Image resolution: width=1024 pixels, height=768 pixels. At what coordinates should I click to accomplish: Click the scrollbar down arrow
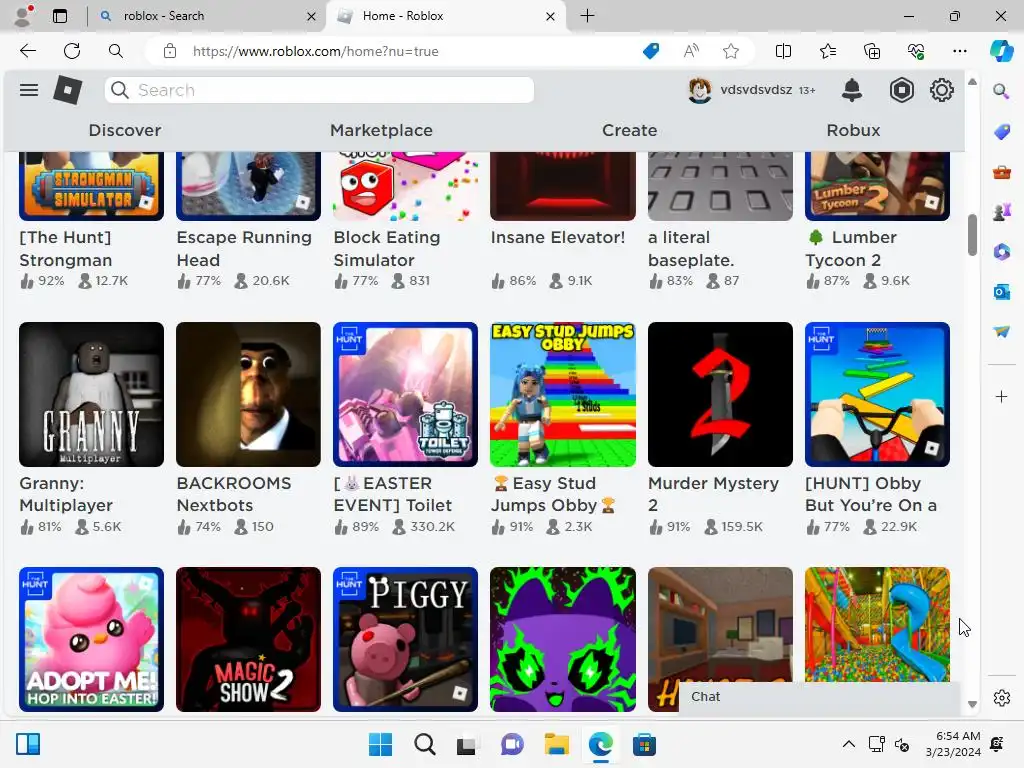click(972, 705)
